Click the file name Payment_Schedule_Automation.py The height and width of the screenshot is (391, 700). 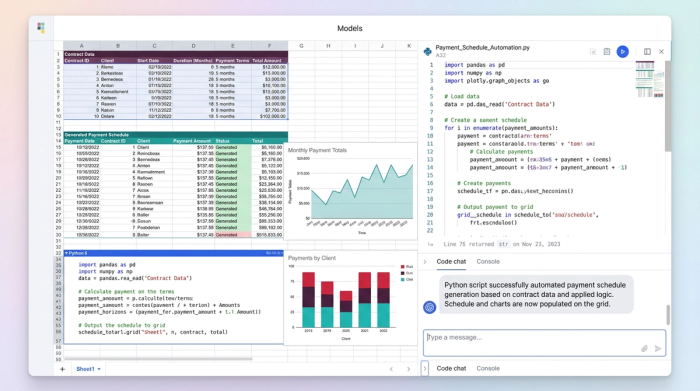[482, 47]
